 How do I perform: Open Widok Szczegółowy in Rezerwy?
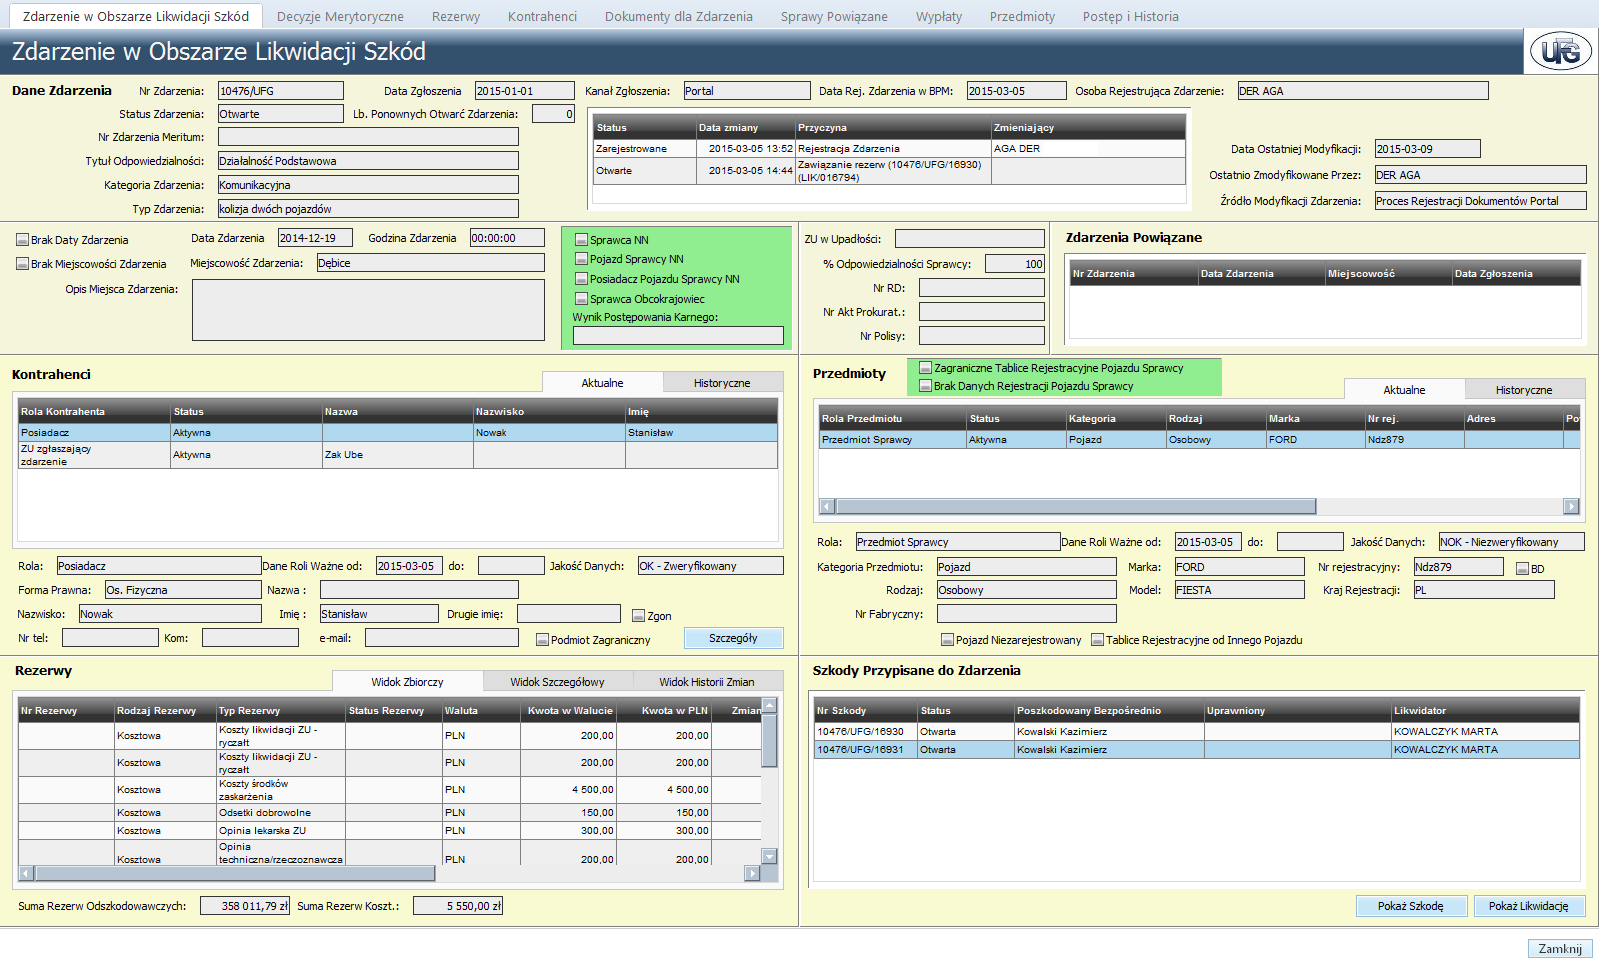557,682
